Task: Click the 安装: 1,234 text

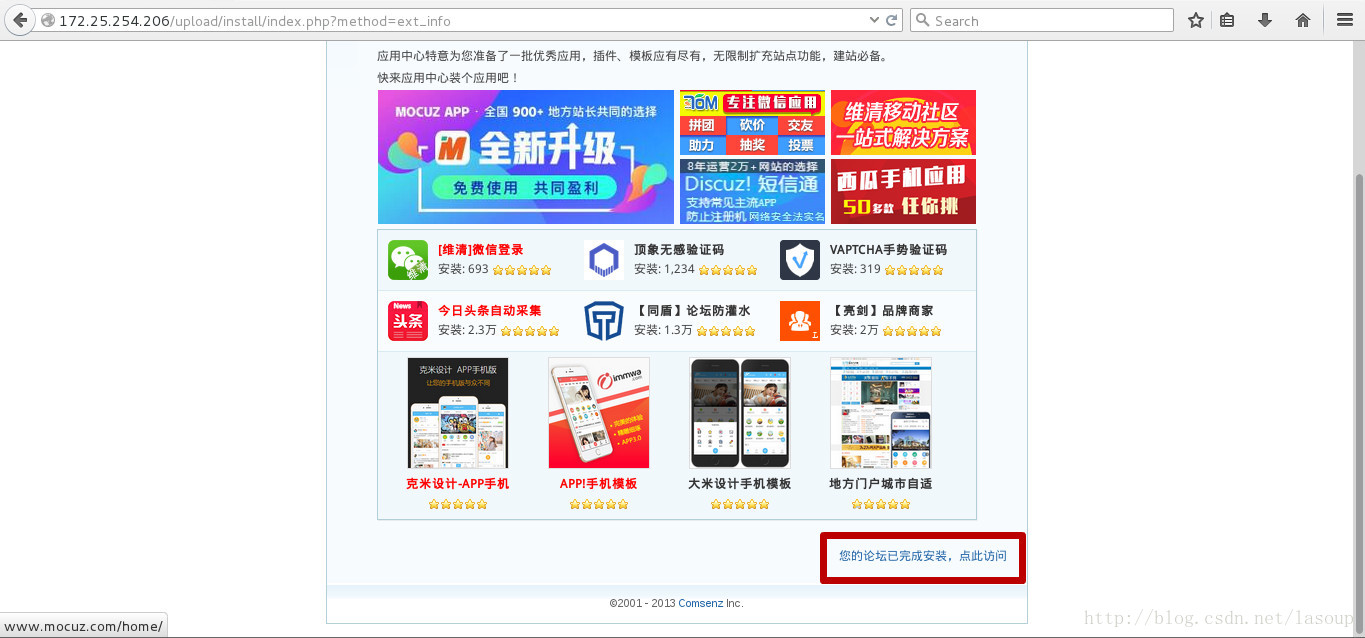Action: click(664, 269)
